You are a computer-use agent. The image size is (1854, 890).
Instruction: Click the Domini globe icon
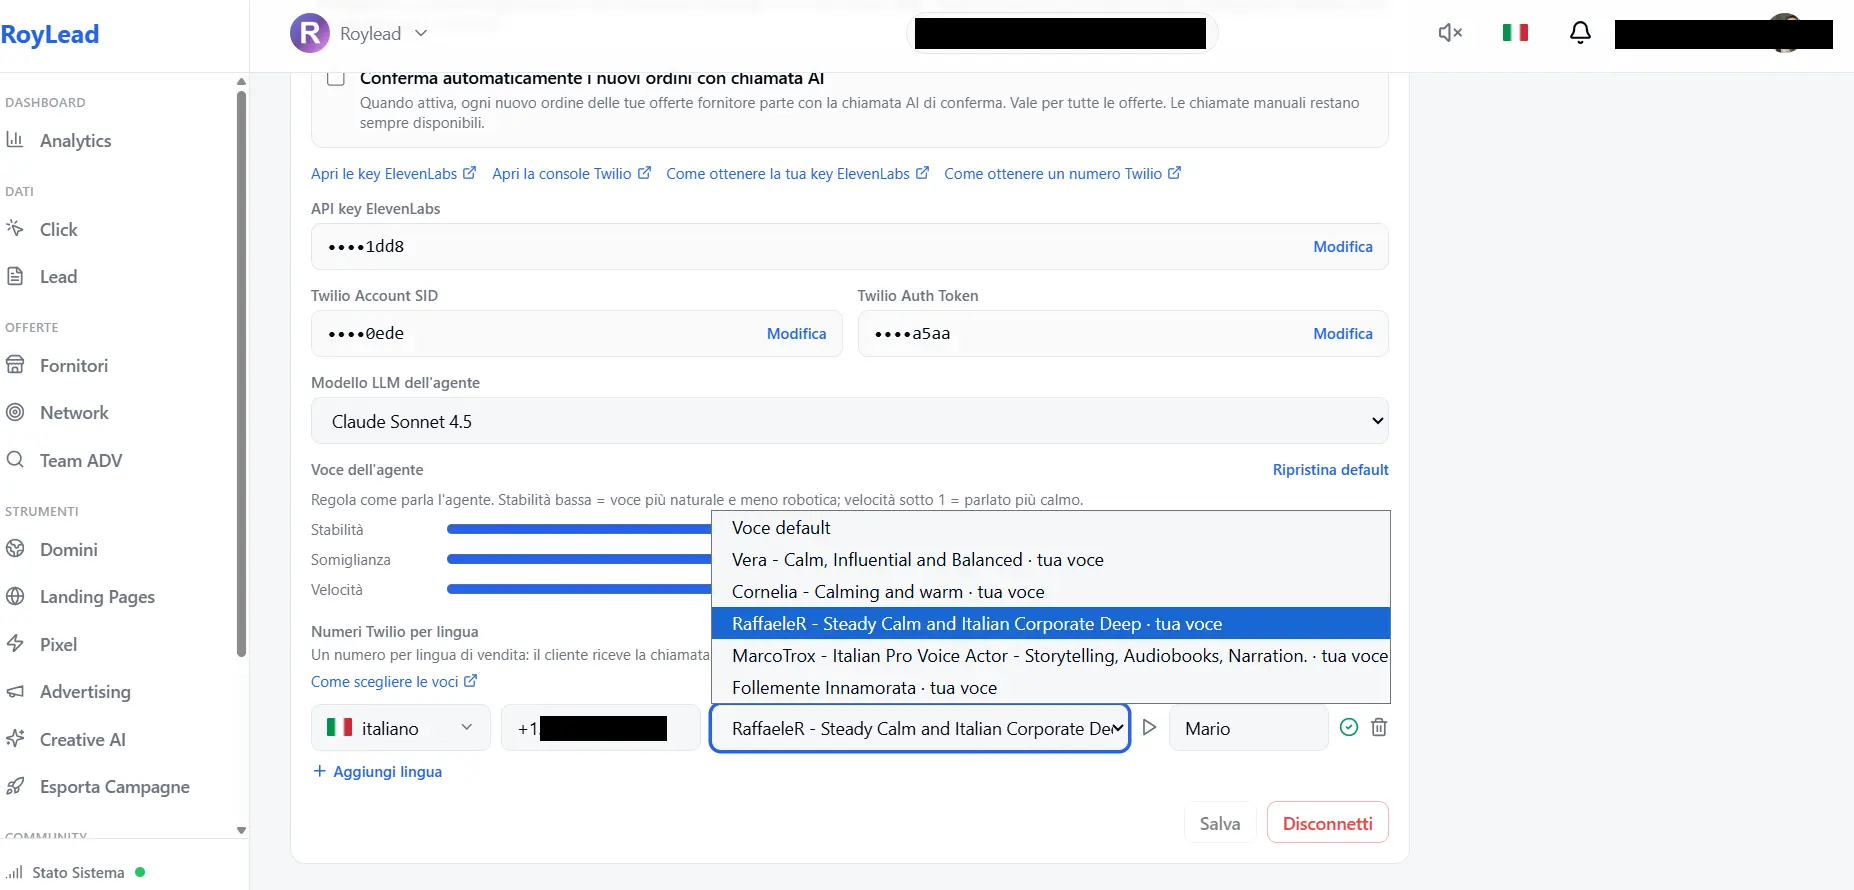[x=15, y=549]
